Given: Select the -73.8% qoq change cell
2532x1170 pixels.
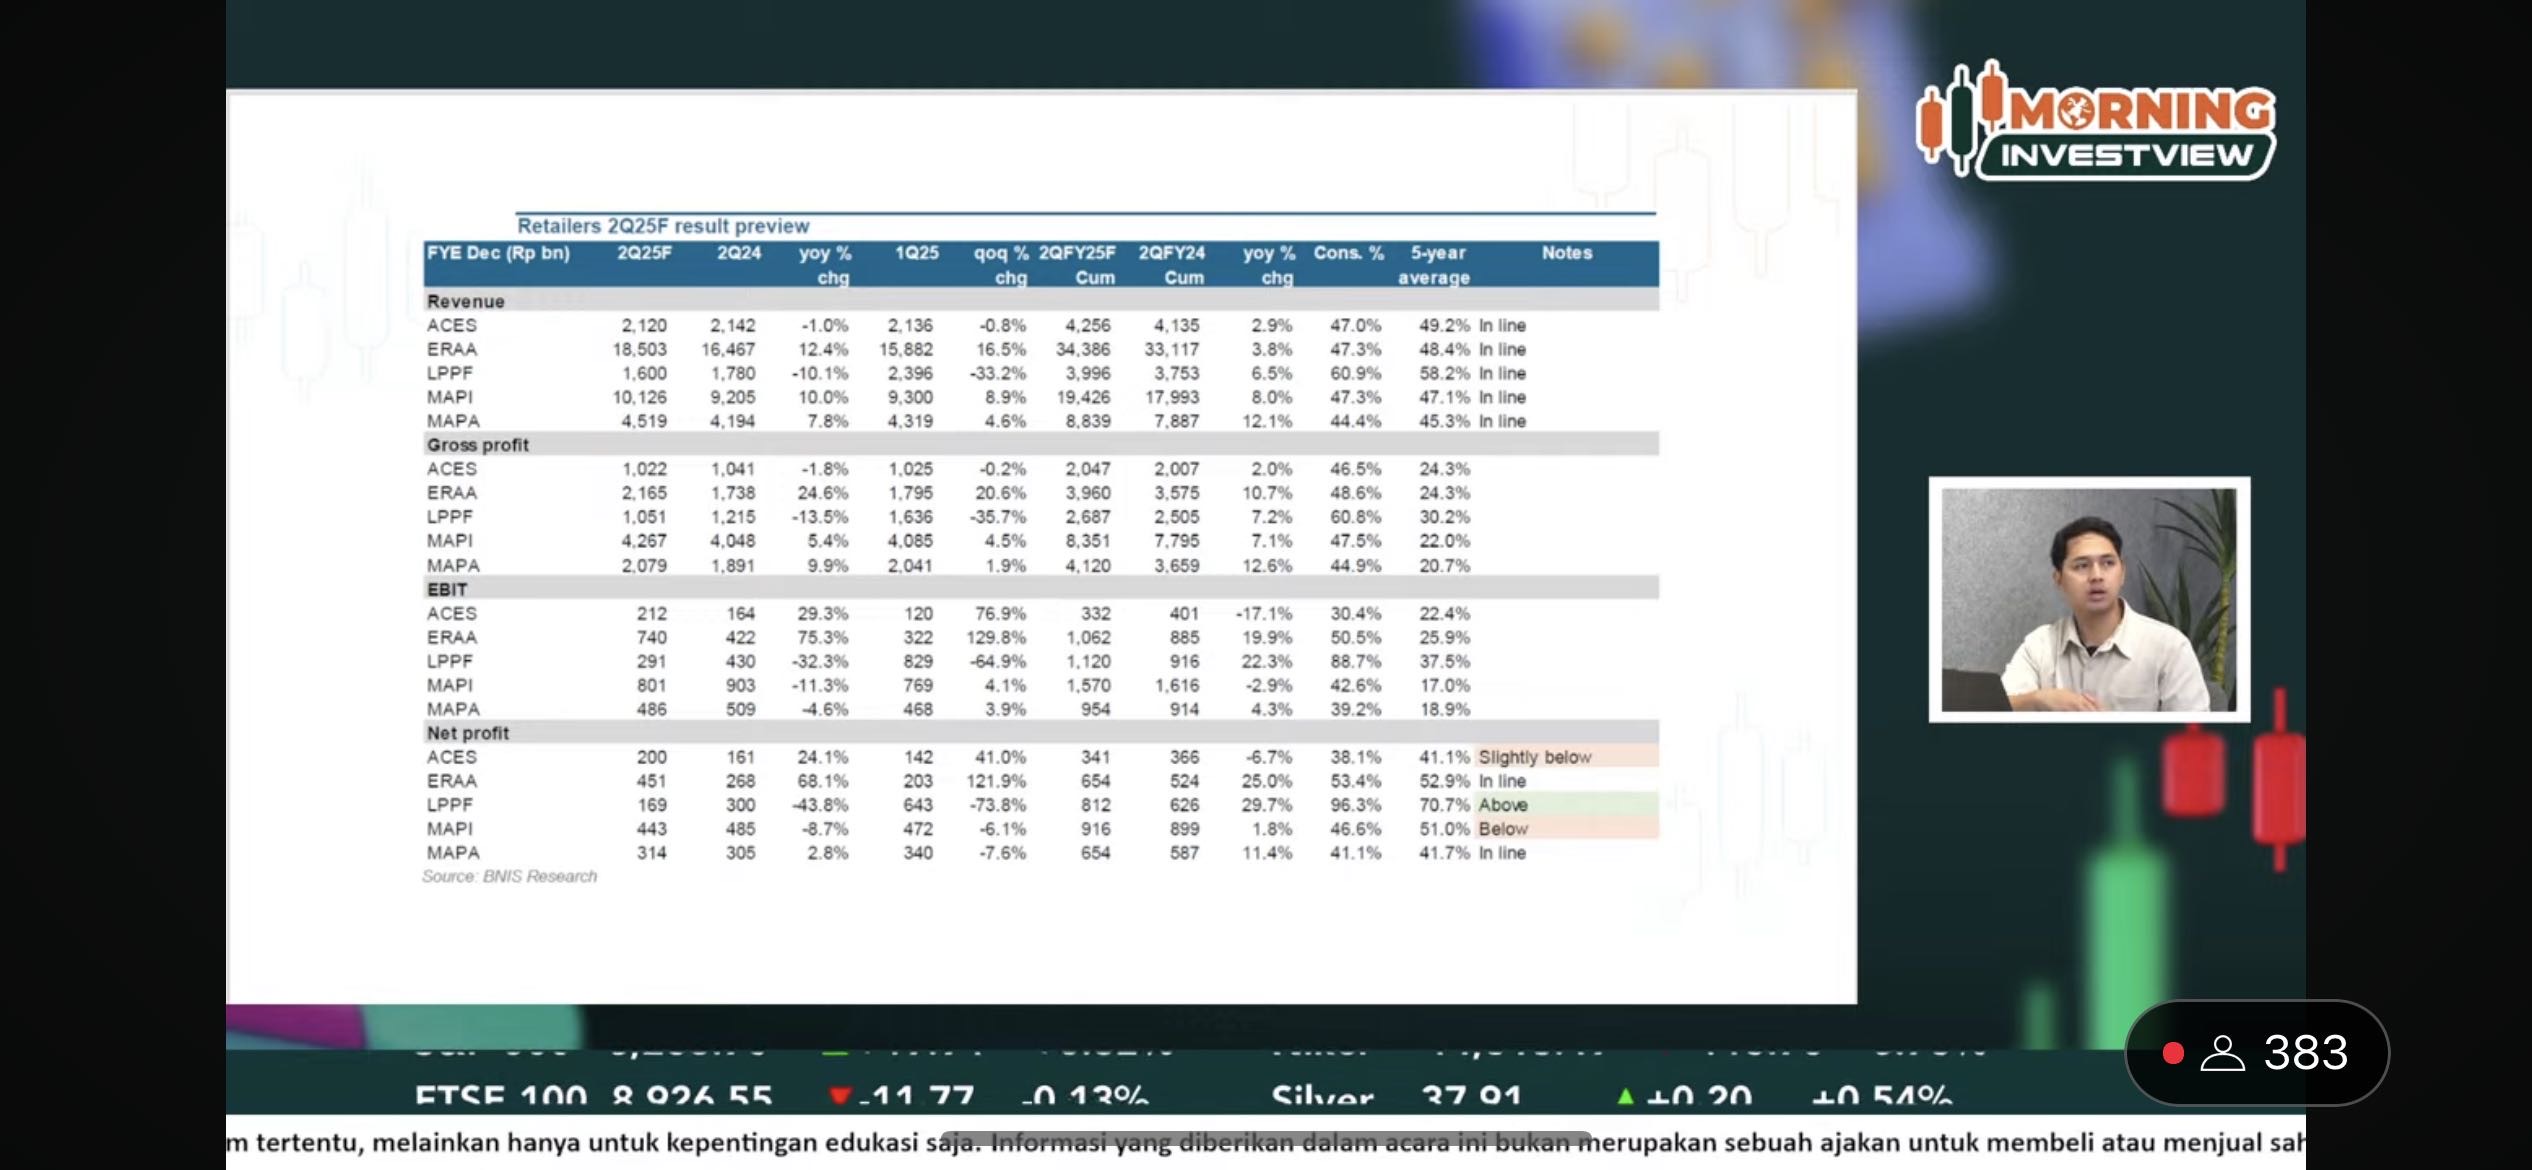Looking at the screenshot, I should 997,805.
